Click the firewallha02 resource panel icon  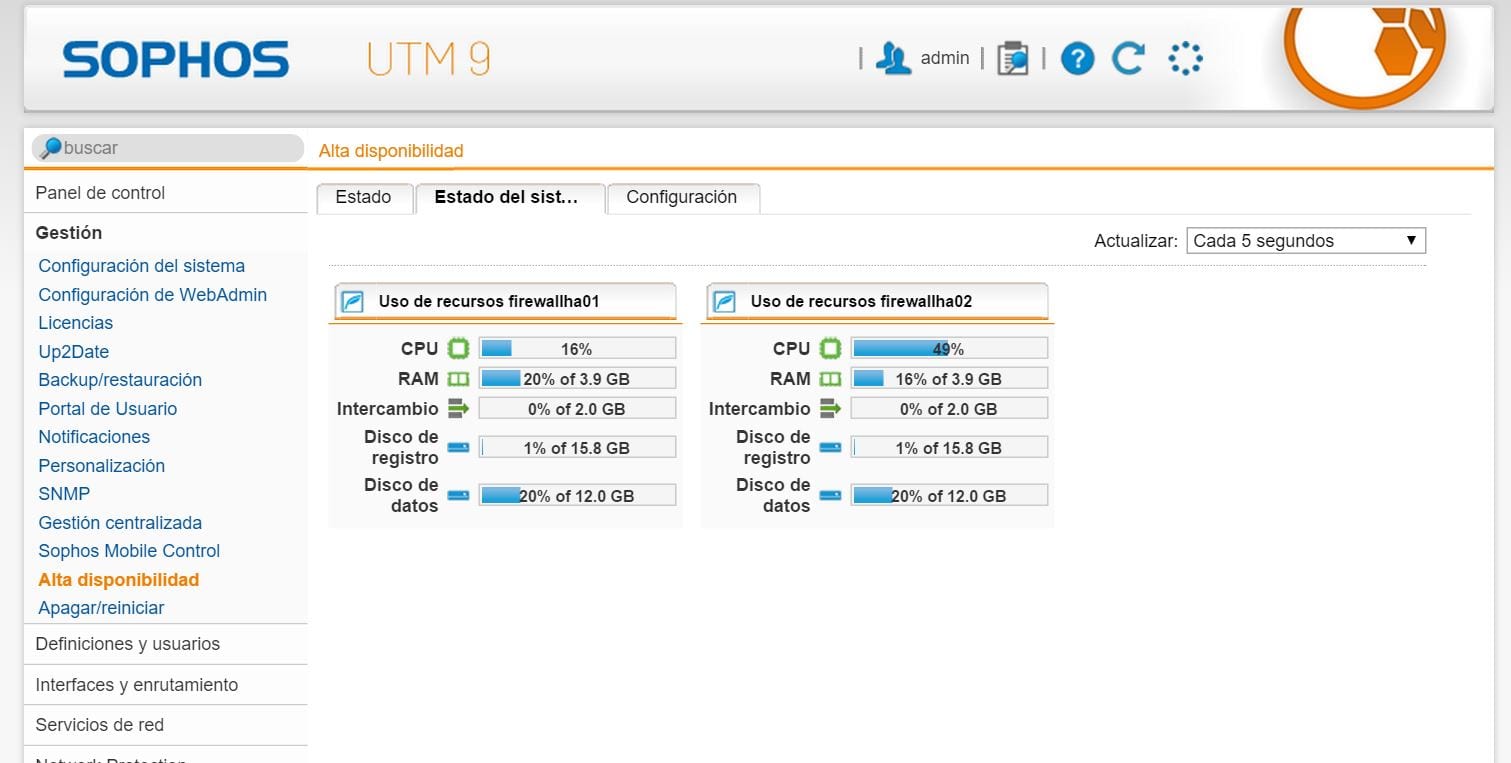[x=725, y=302]
